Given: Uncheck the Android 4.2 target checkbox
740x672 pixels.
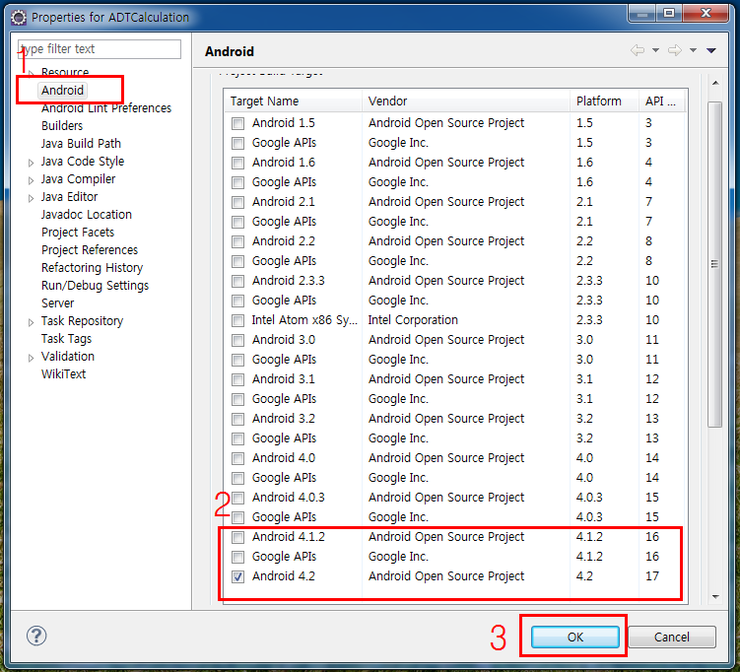Looking at the screenshot, I should (238, 577).
